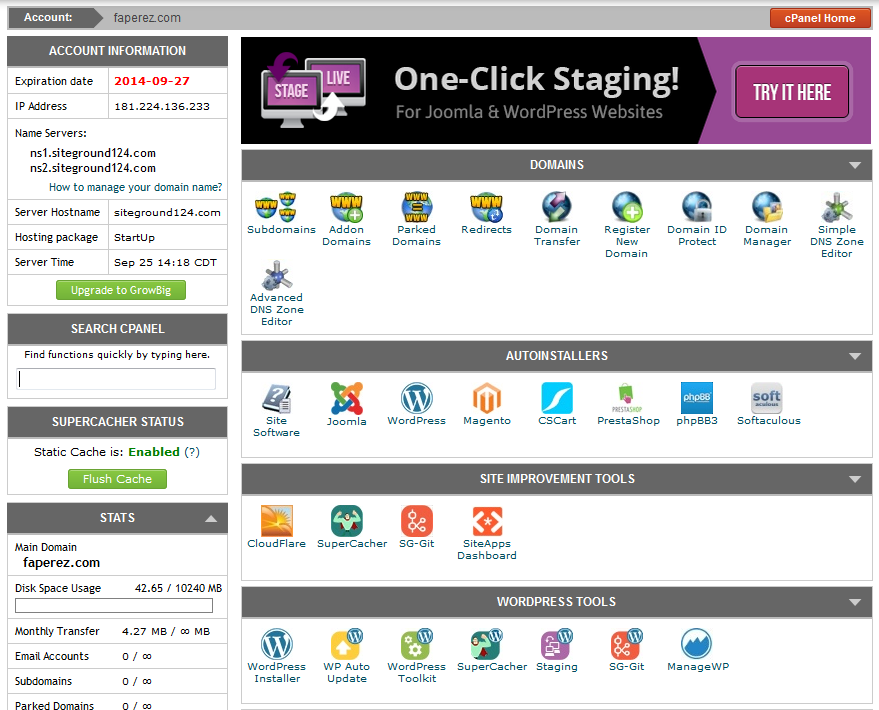Click the faperez.com account name in header
The height and width of the screenshot is (710, 879).
coord(147,18)
